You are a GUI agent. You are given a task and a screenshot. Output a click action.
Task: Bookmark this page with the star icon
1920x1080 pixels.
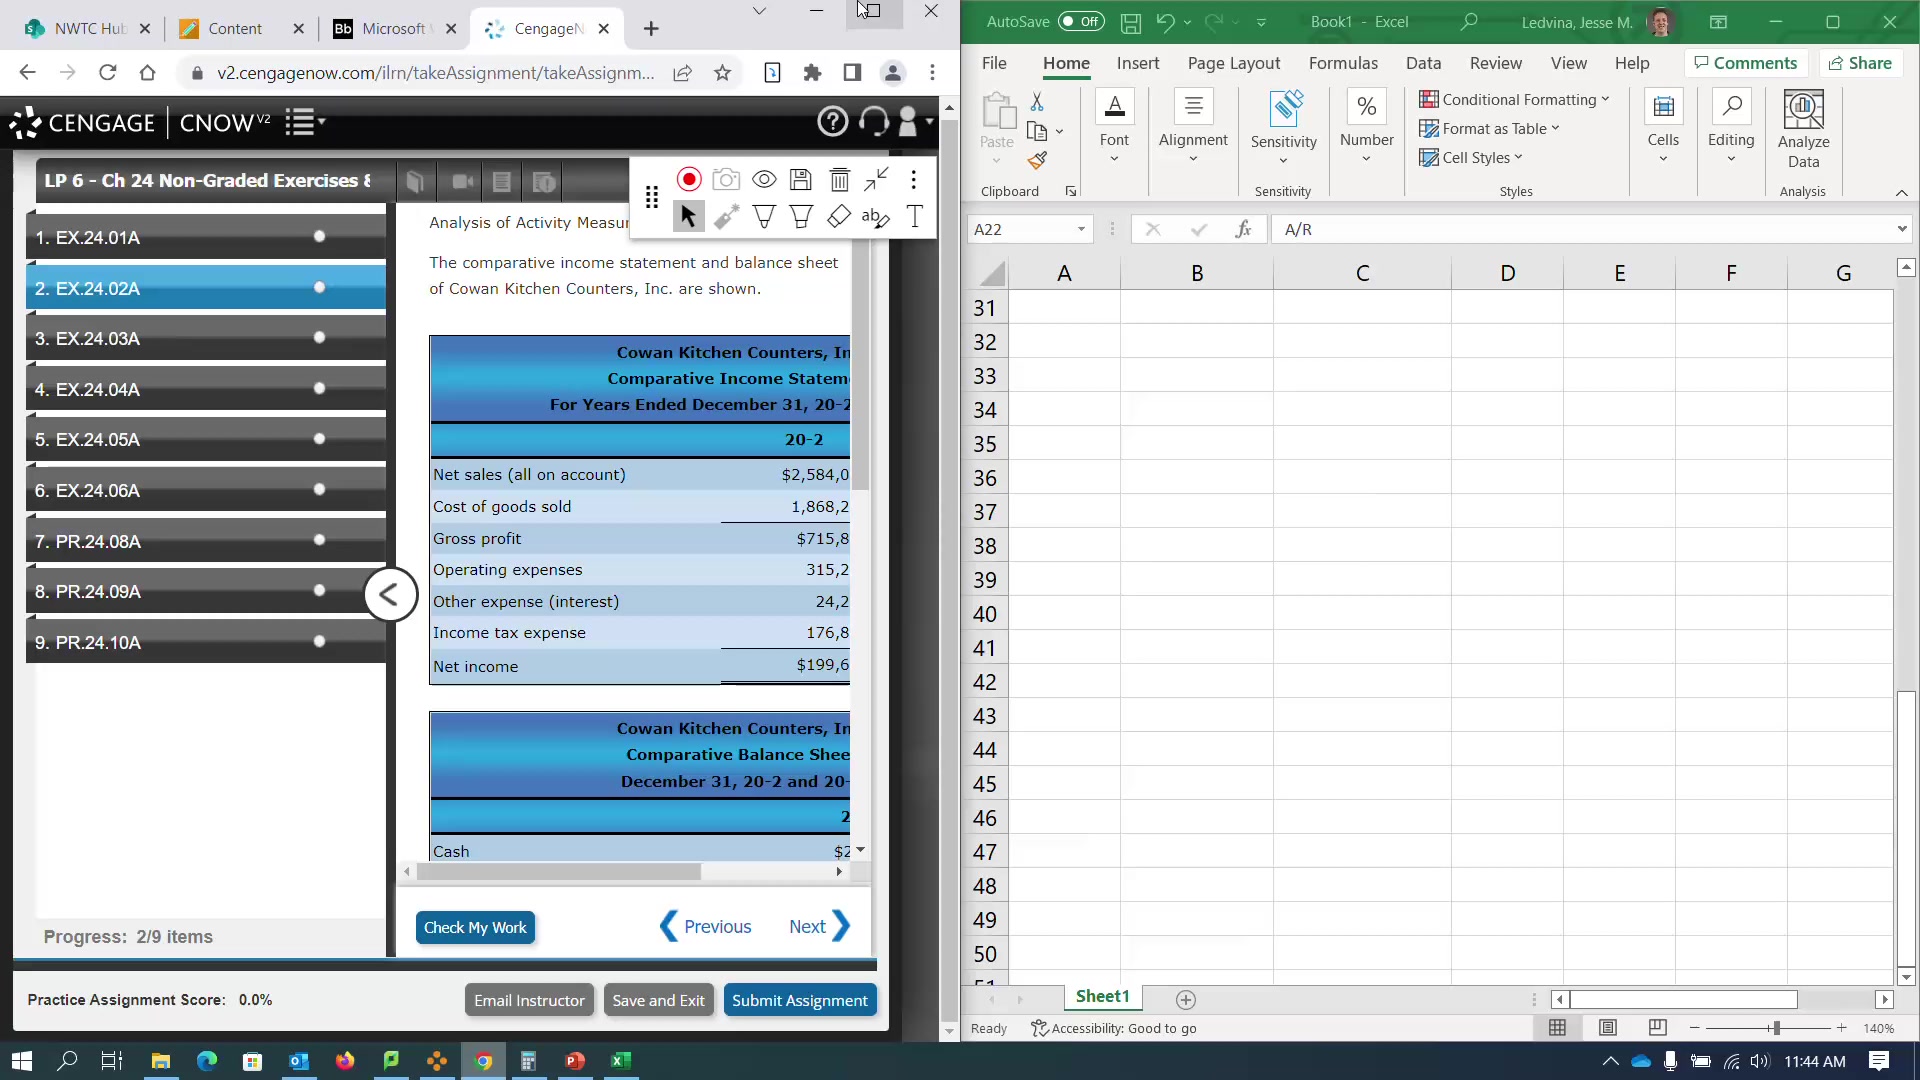(x=723, y=72)
